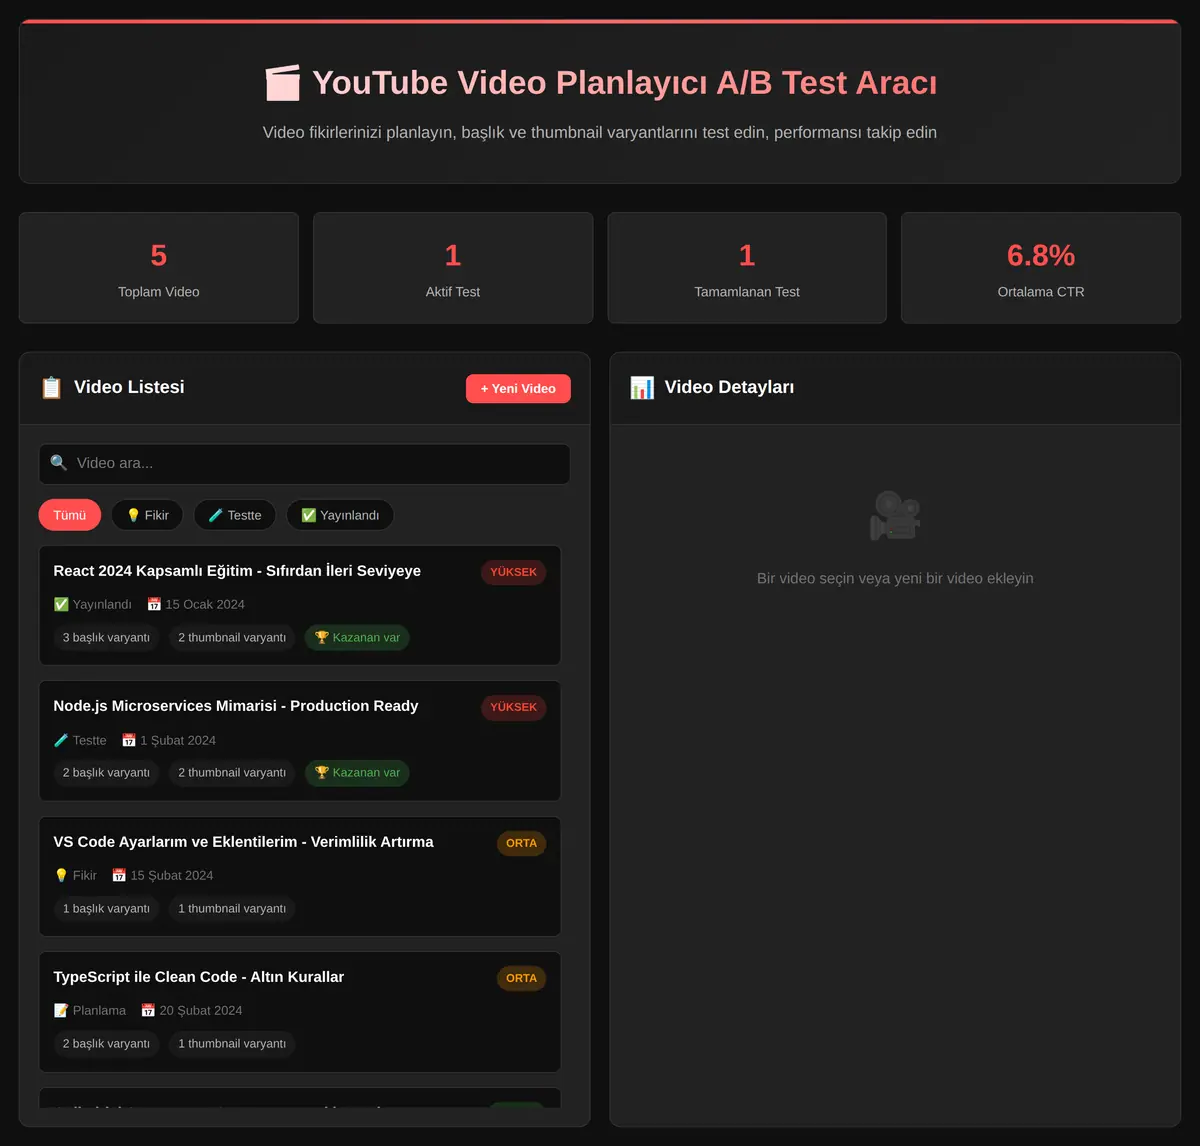Open the React 2024 Kapsamlı Eğitim video
This screenshot has width=1200, height=1146.
(x=300, y=605)
